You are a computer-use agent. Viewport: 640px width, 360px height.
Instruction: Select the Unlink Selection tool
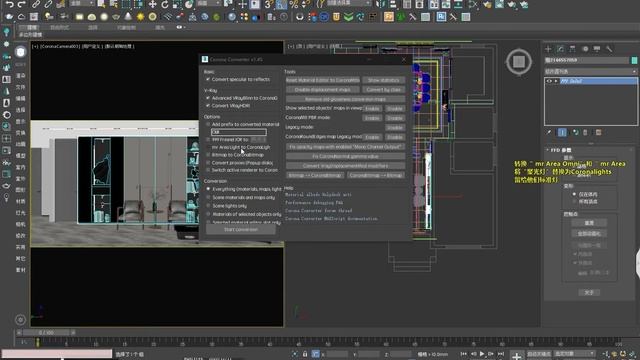[x=48, y=4]
